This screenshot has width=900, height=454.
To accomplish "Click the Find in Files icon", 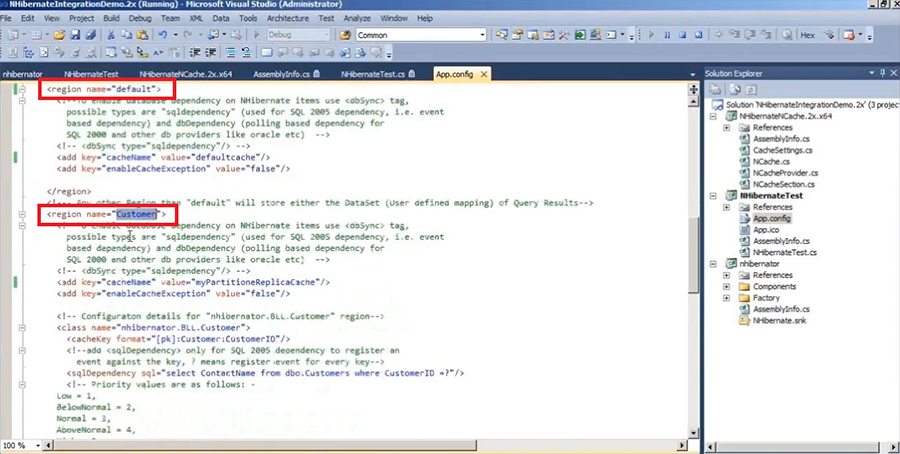I will (344, 35).
